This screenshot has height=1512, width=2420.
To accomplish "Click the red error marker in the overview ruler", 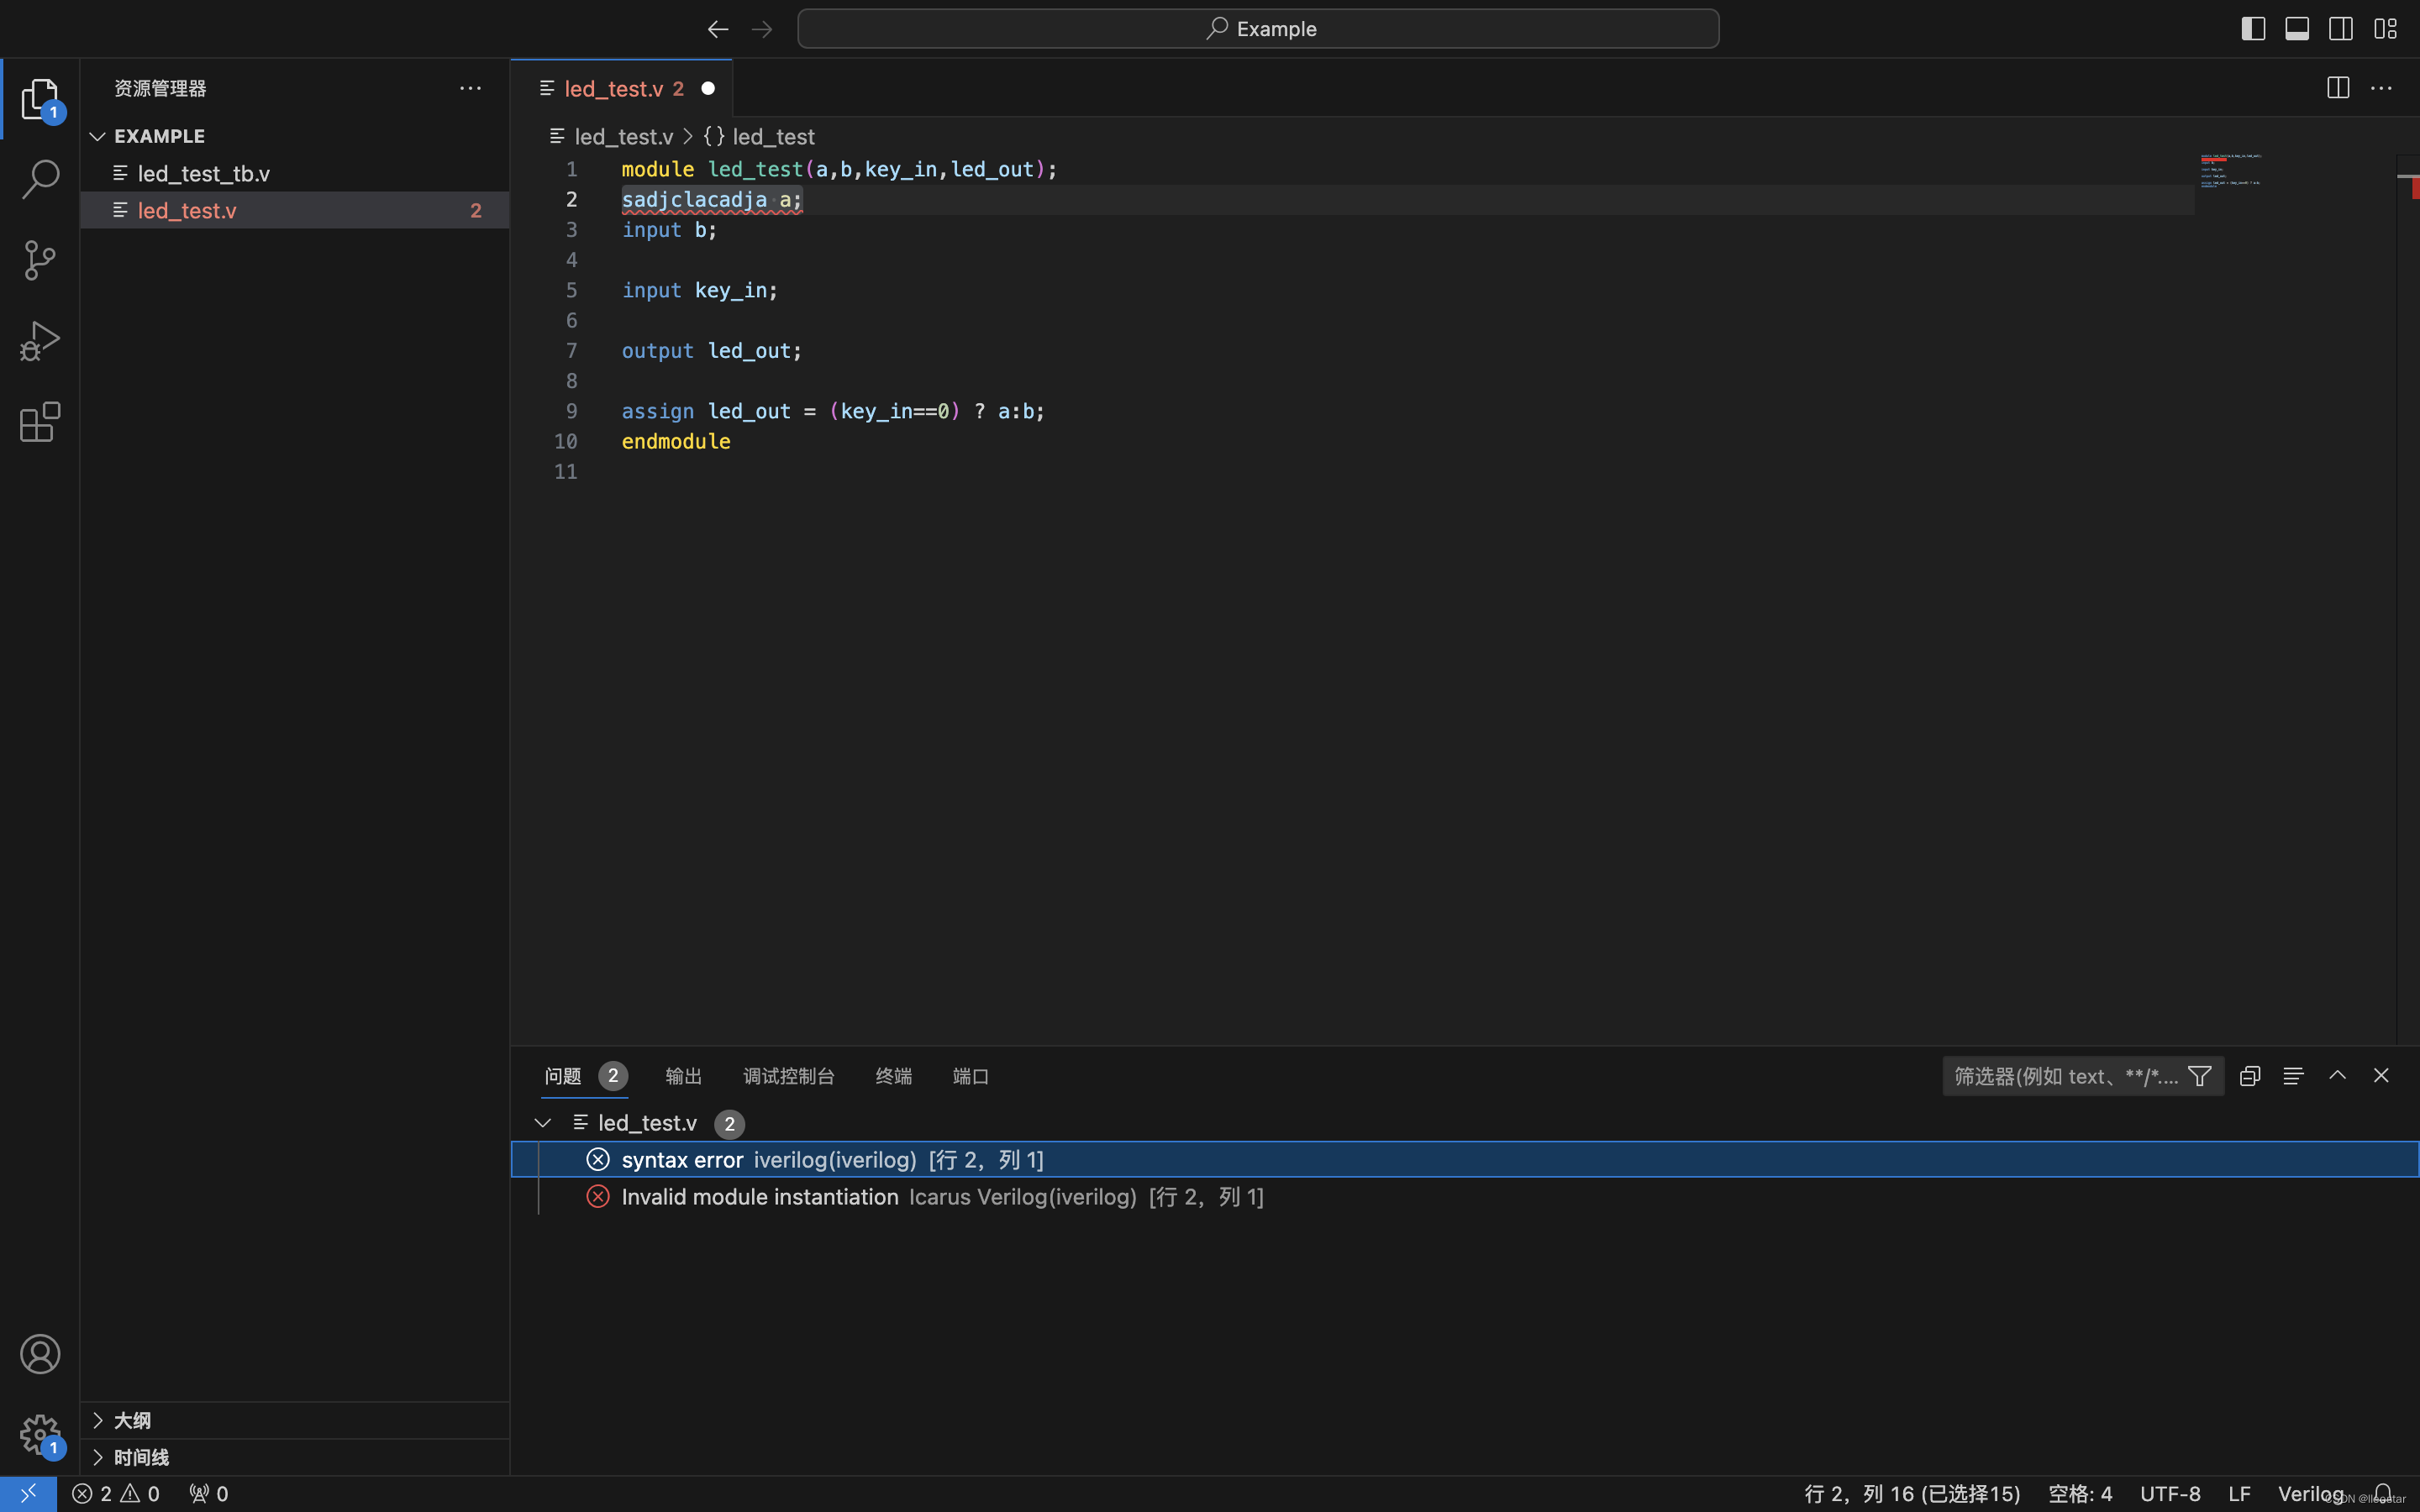I will click(x=2415, y=188).
